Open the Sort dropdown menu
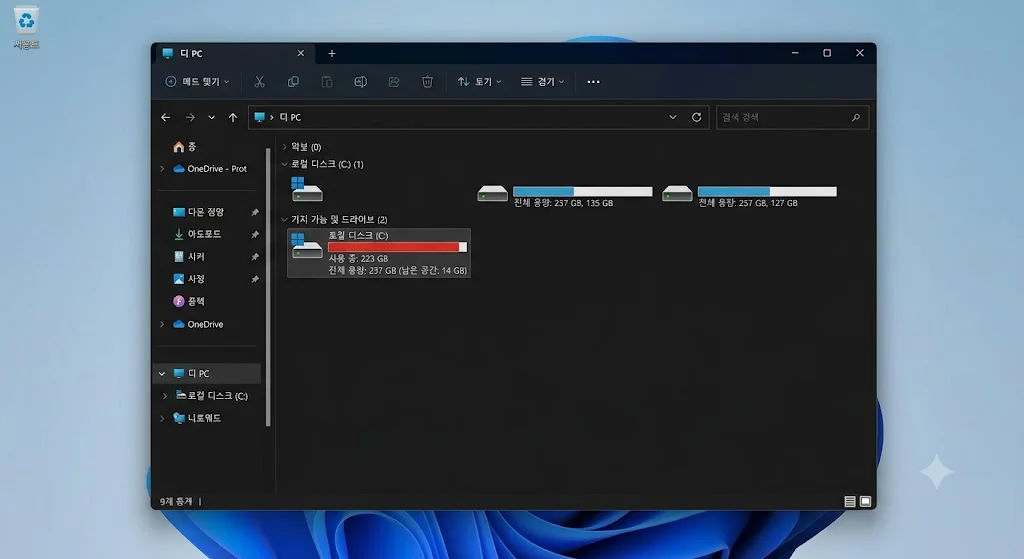Viewport: 1024px width, 559px height. coord(479,82)
